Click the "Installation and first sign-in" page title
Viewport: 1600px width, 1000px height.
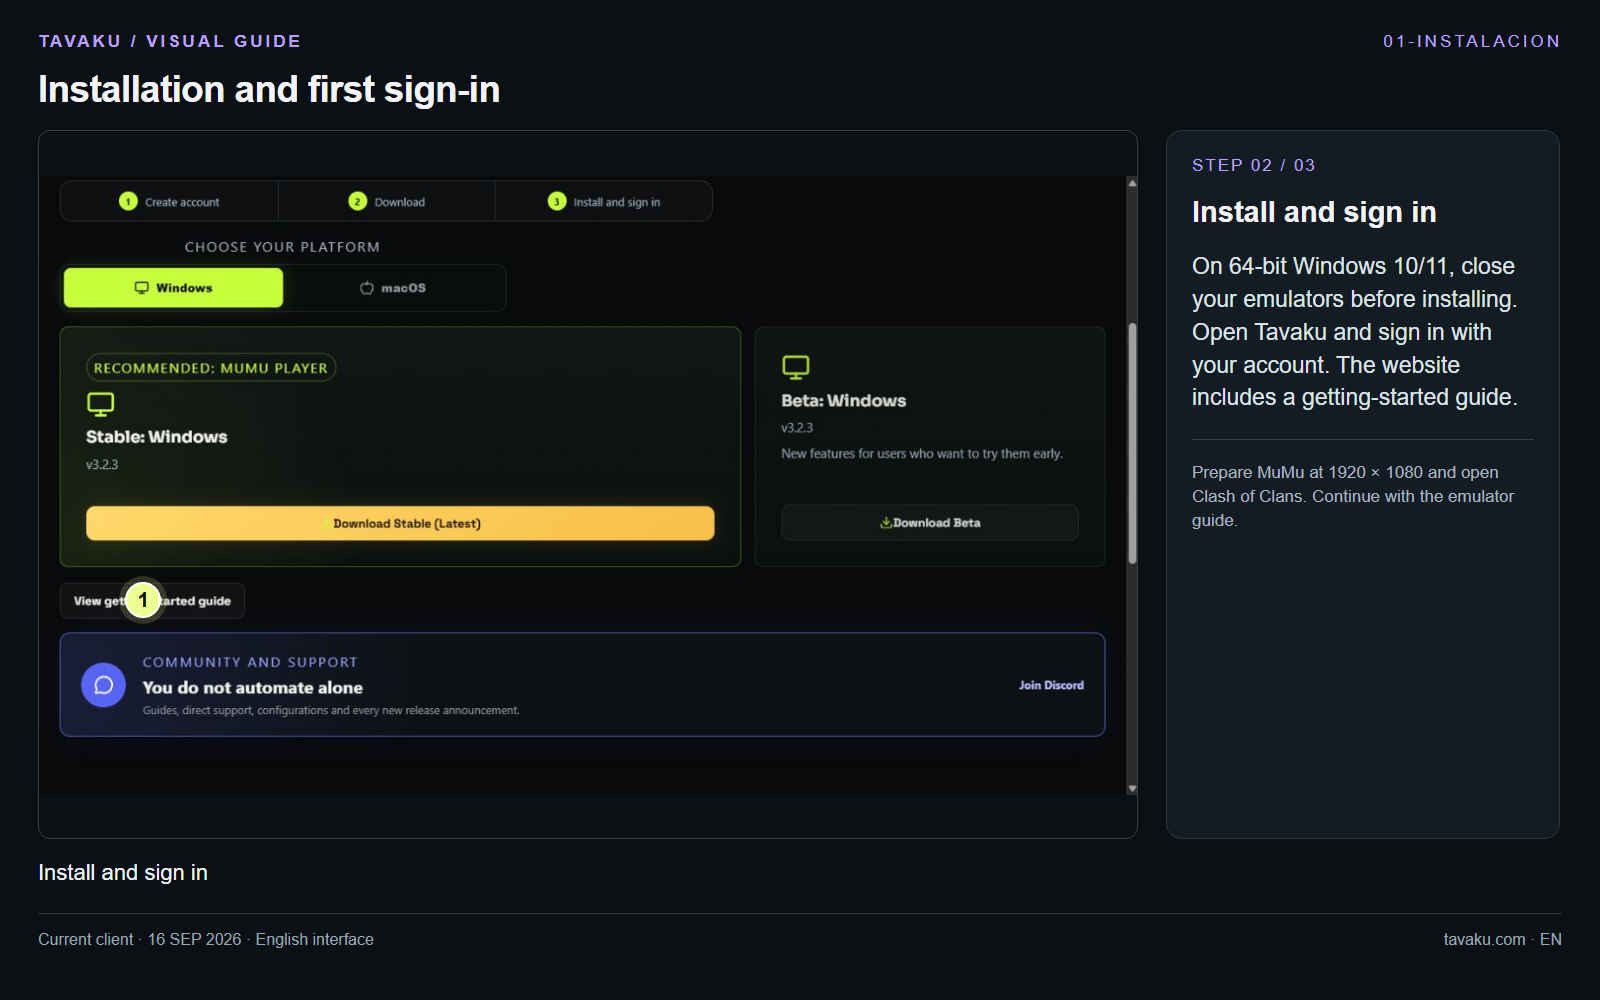269,89
